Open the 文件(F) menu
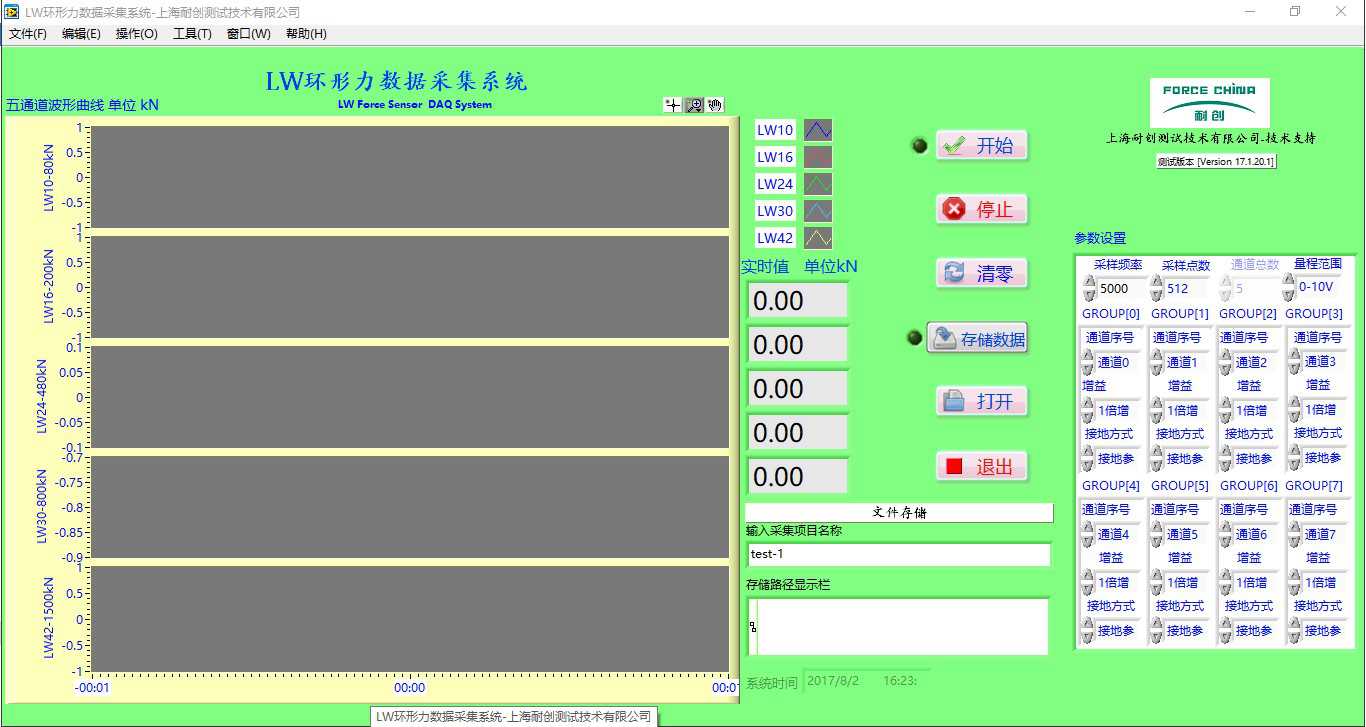 pos(28,34)
